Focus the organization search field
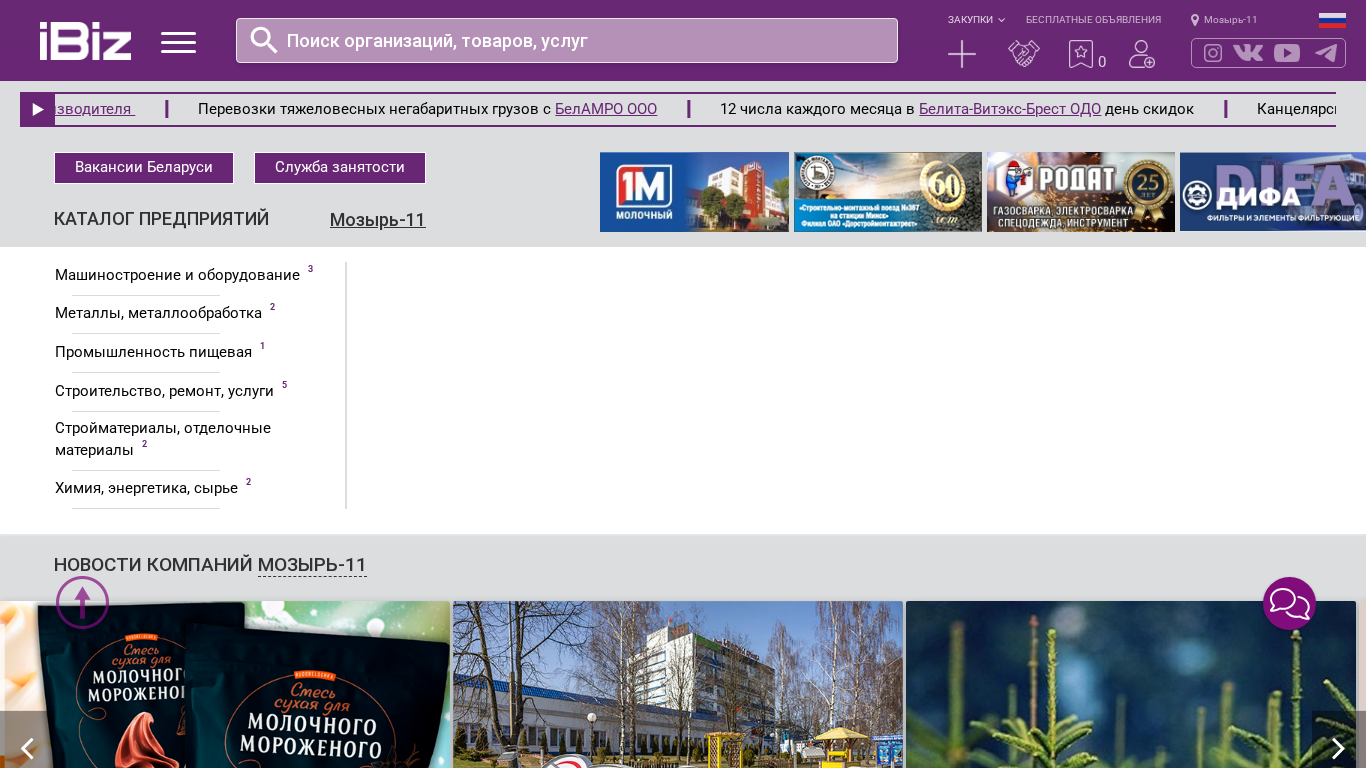This screenshot has width=1366, height=768. (567, 40)
